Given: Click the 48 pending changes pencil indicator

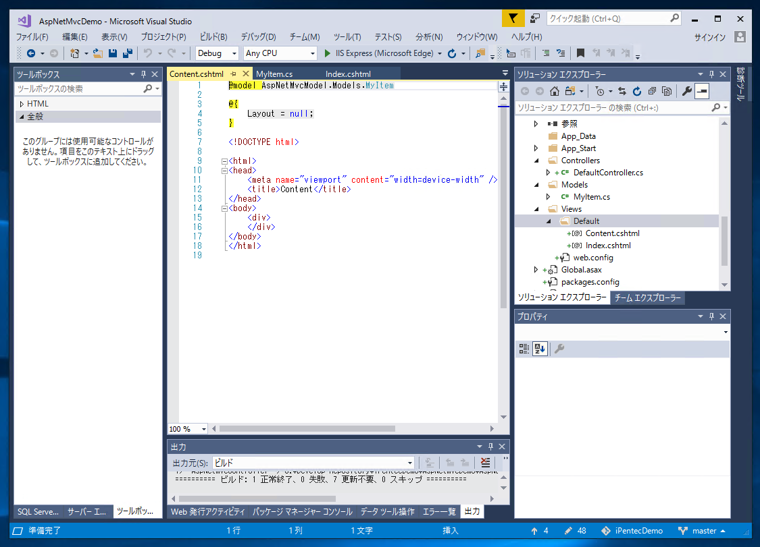Looking at the screenshot, I should (x=575, y=531).
